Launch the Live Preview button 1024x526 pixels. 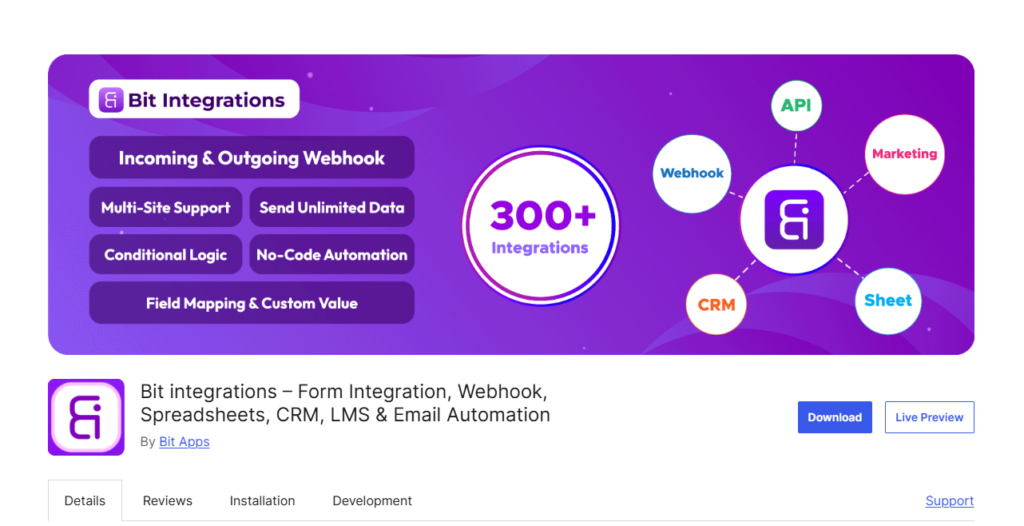pyautogui.click(x=929, y=417)
